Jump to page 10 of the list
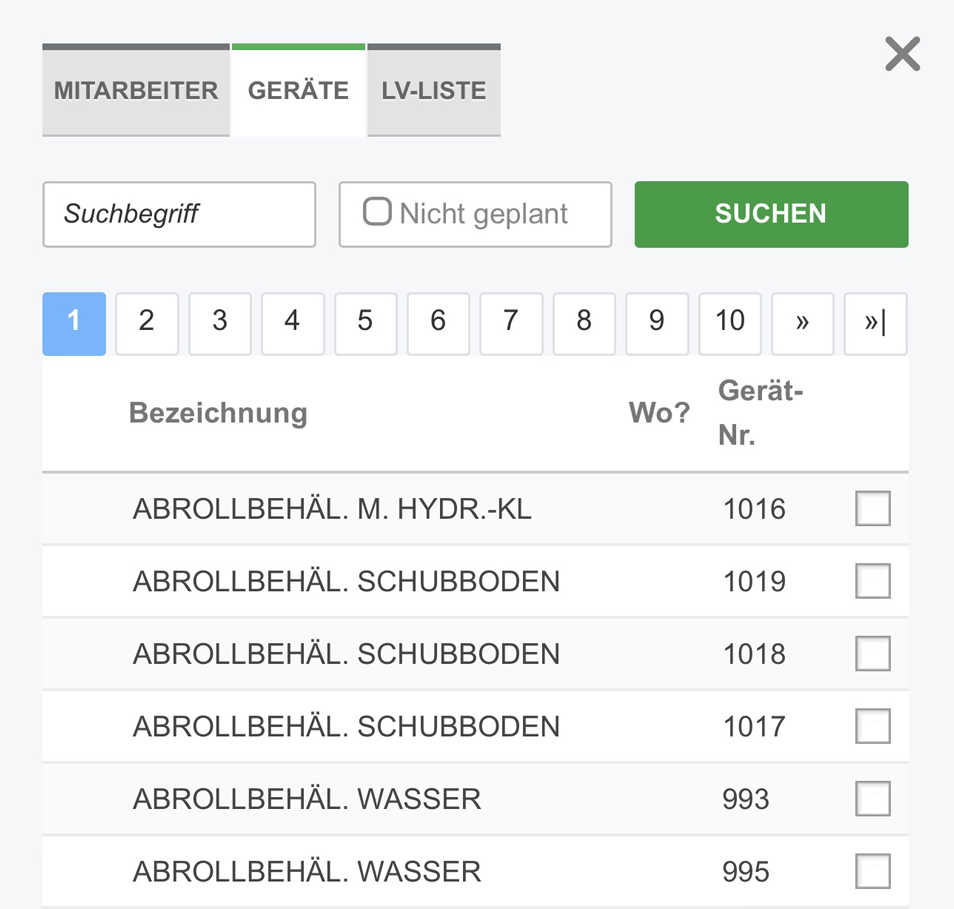The width and height of the screenshot is (954, 909). (730, 322)
